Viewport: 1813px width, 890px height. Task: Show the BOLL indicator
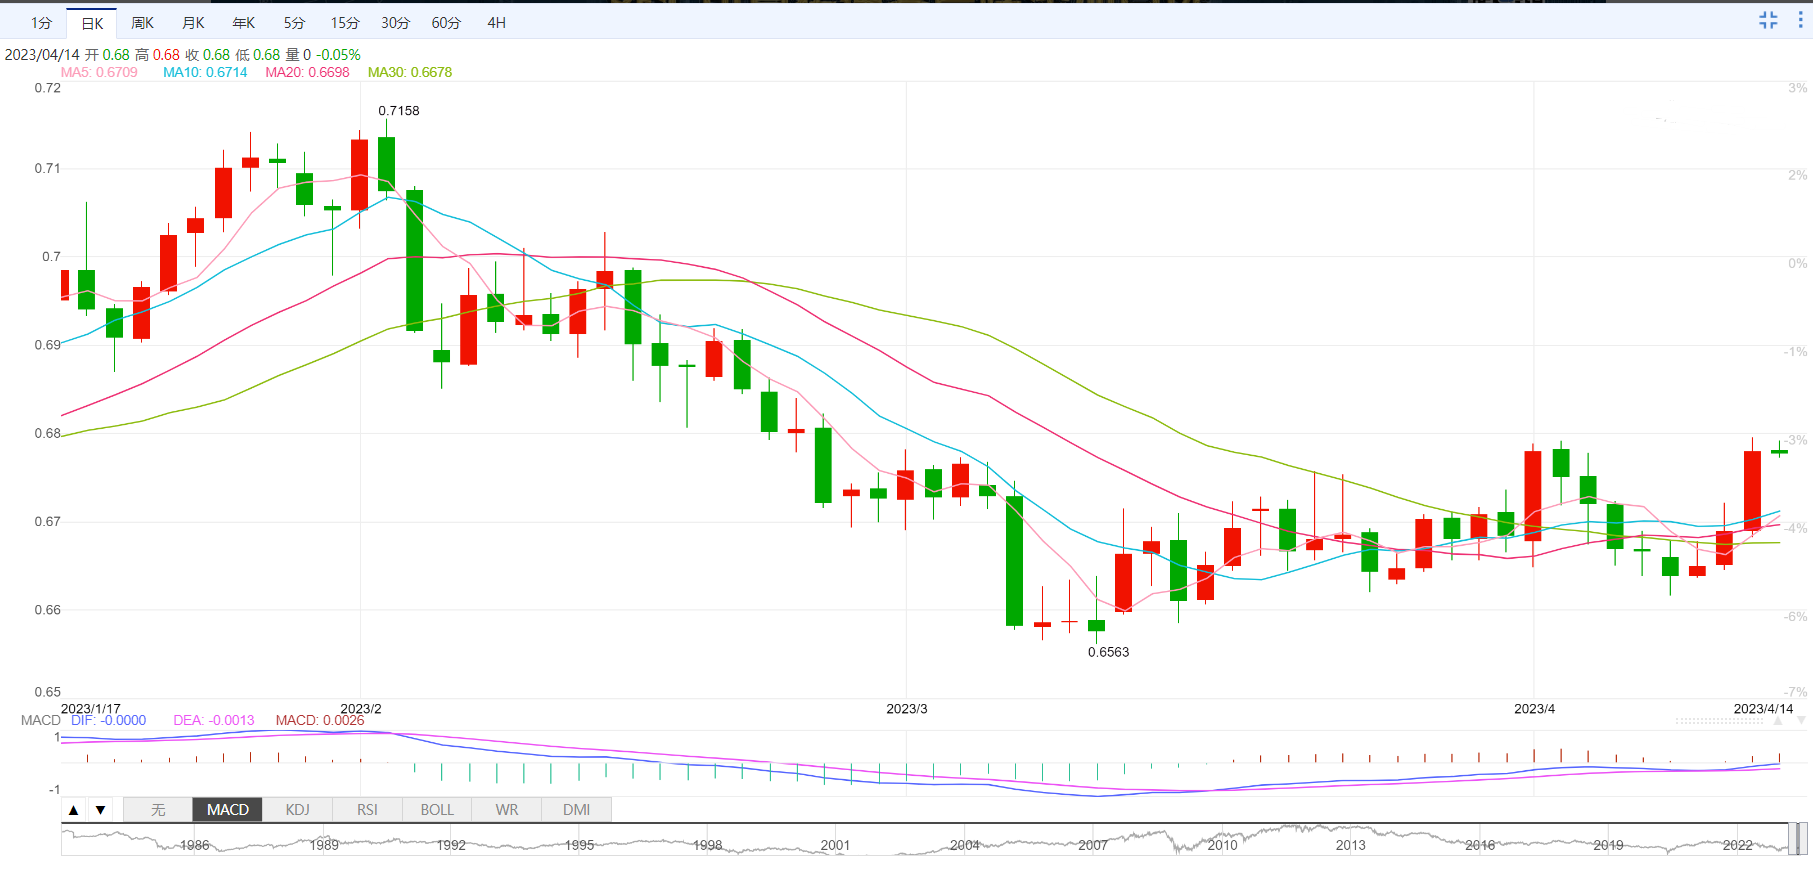(437, 810)
